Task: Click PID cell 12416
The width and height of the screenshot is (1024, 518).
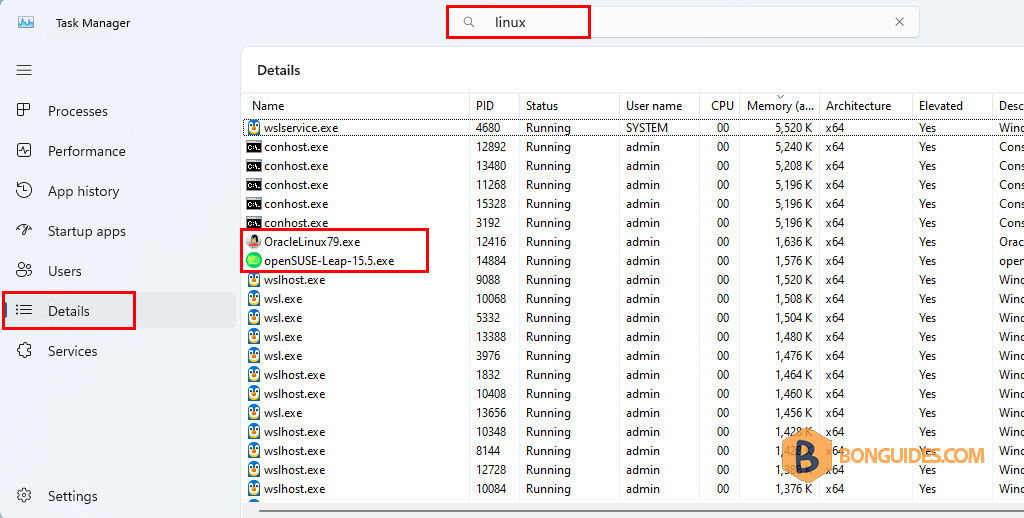Action: (x=491, y=242)
